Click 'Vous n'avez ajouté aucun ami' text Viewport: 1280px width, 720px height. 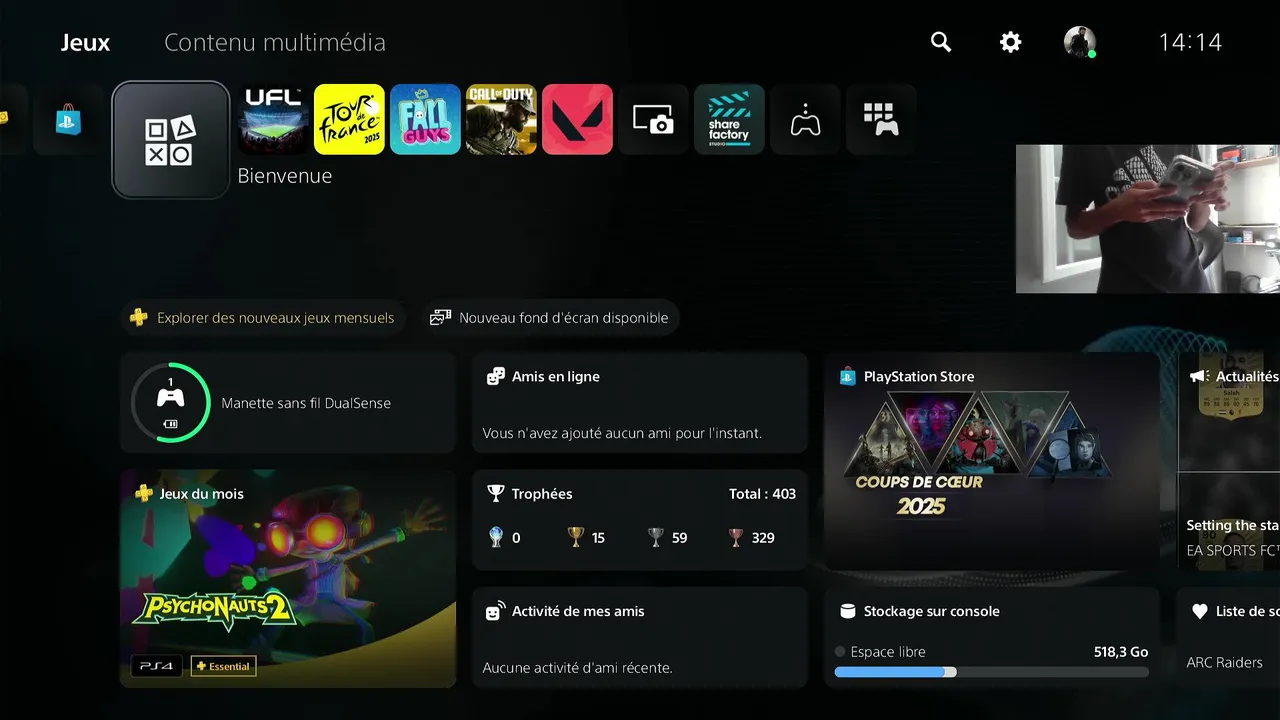622,433
